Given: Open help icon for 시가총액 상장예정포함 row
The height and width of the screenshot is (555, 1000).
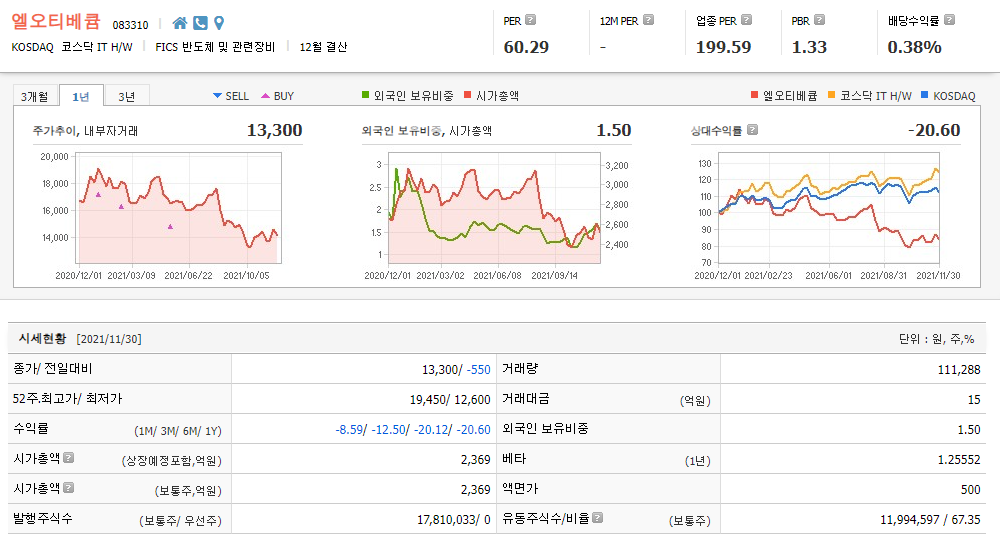Looking at the screenshot, I should [x=69, y=457].
